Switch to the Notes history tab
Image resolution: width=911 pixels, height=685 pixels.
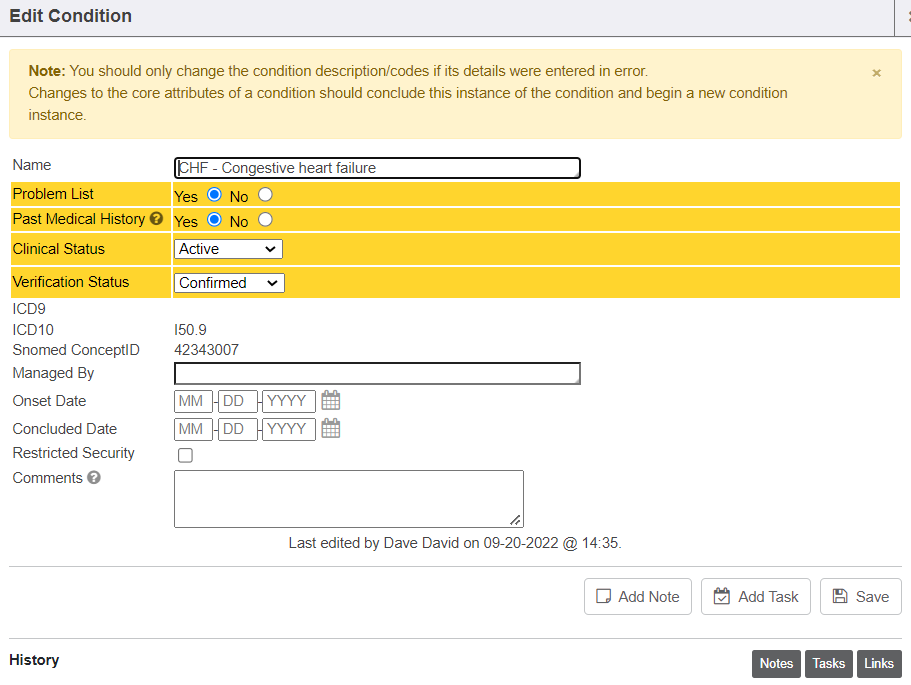tap(776, 664)
